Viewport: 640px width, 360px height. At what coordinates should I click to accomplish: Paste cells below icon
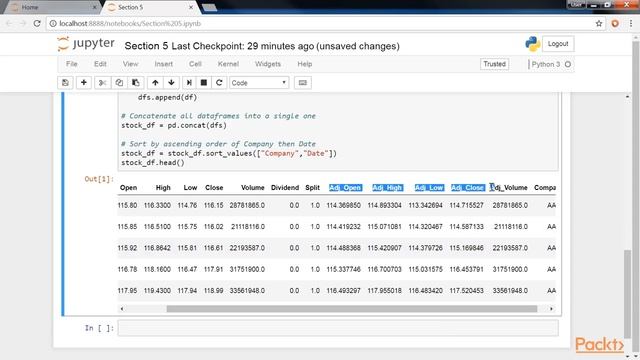pyautogui.click(x=136, y=83)
